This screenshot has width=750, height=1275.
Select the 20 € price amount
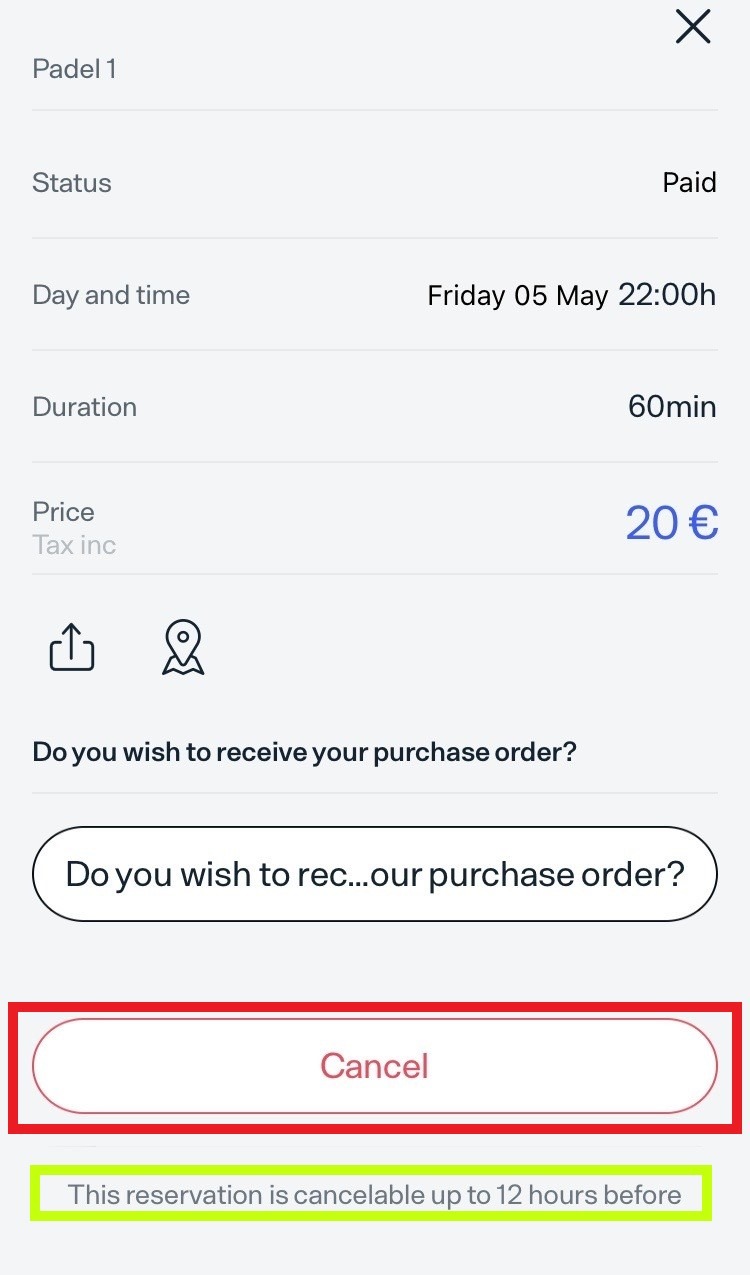click(672, 522)
